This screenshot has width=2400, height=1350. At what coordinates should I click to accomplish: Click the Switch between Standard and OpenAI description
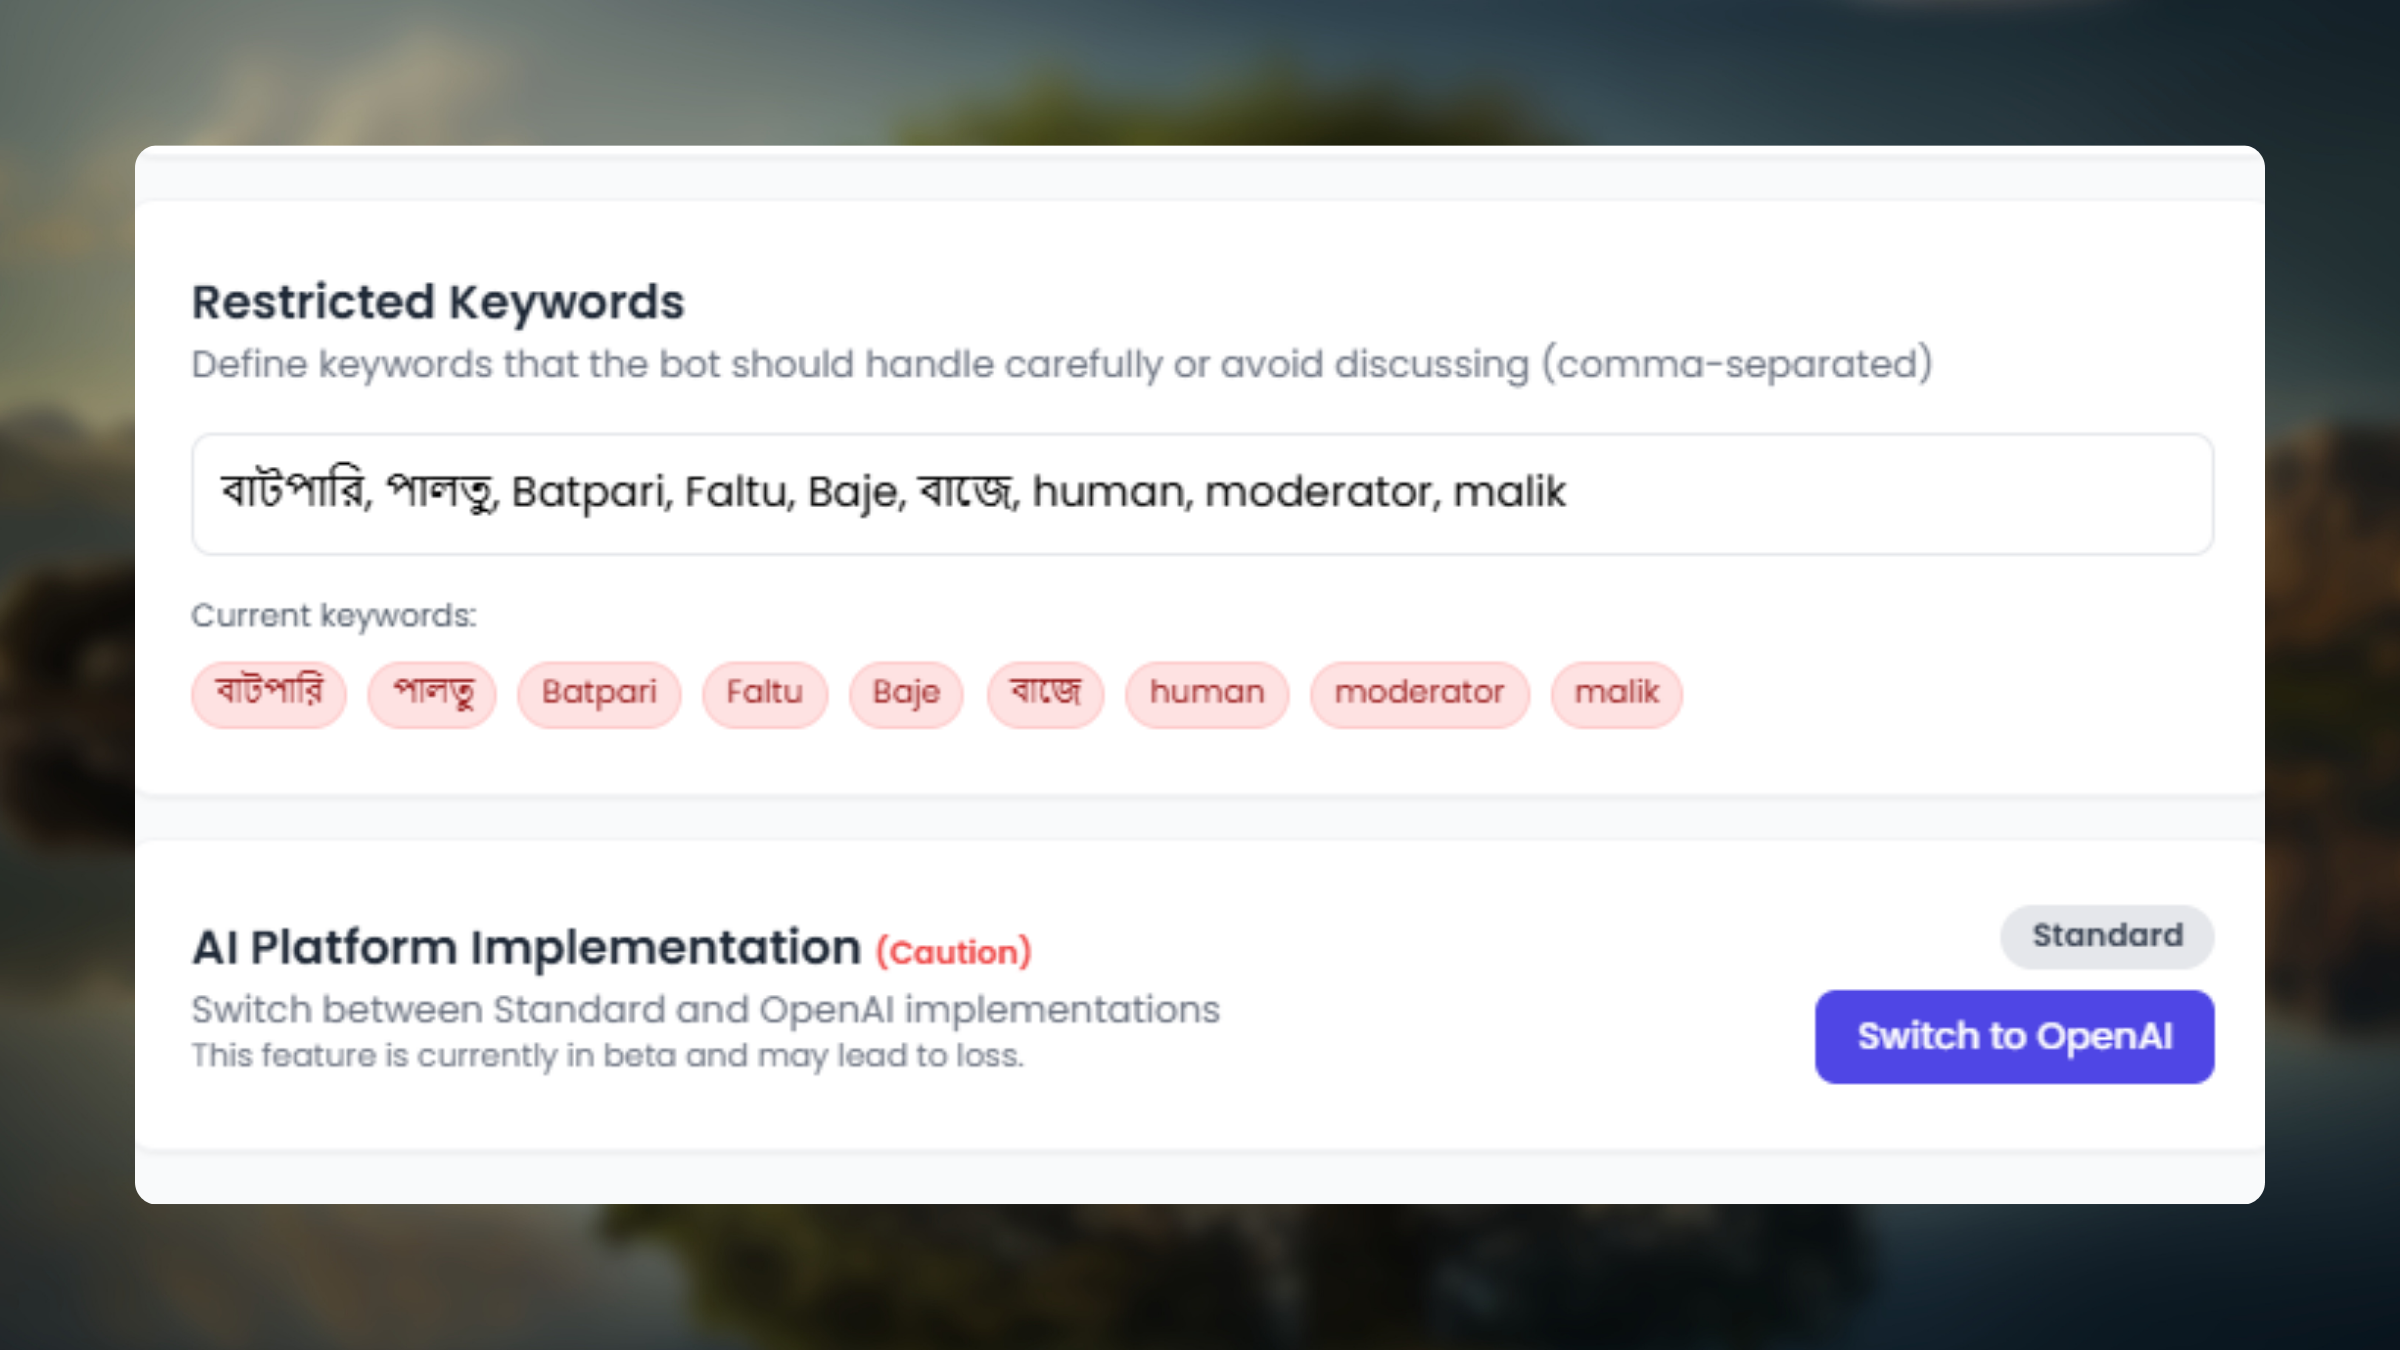[x=706, y=1010]
